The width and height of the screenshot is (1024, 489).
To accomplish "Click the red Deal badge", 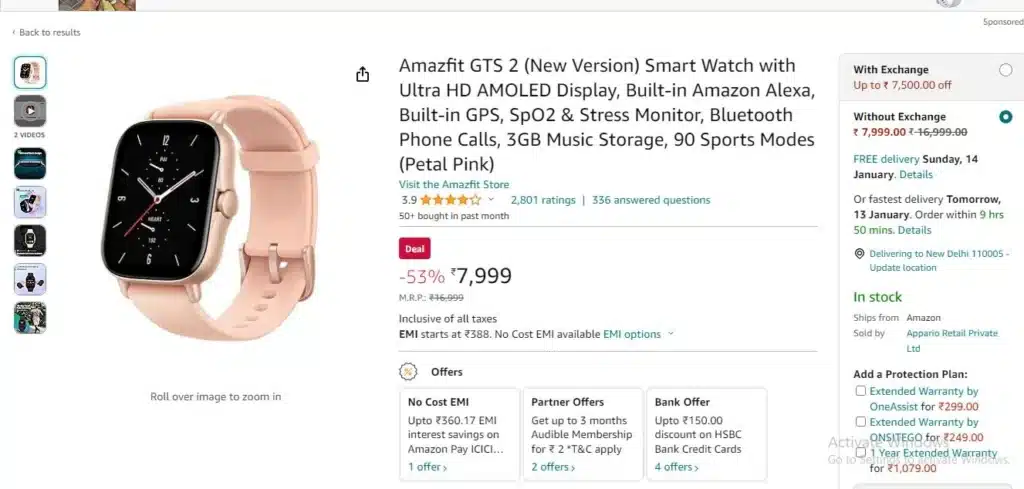I will click(x=415, y=249).
